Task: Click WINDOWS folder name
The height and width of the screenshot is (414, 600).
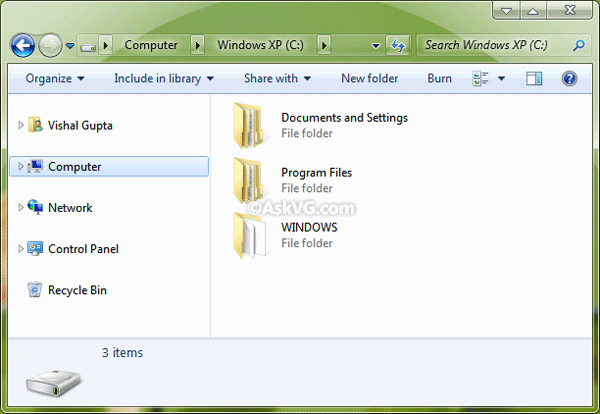Action: click(309, 227)
